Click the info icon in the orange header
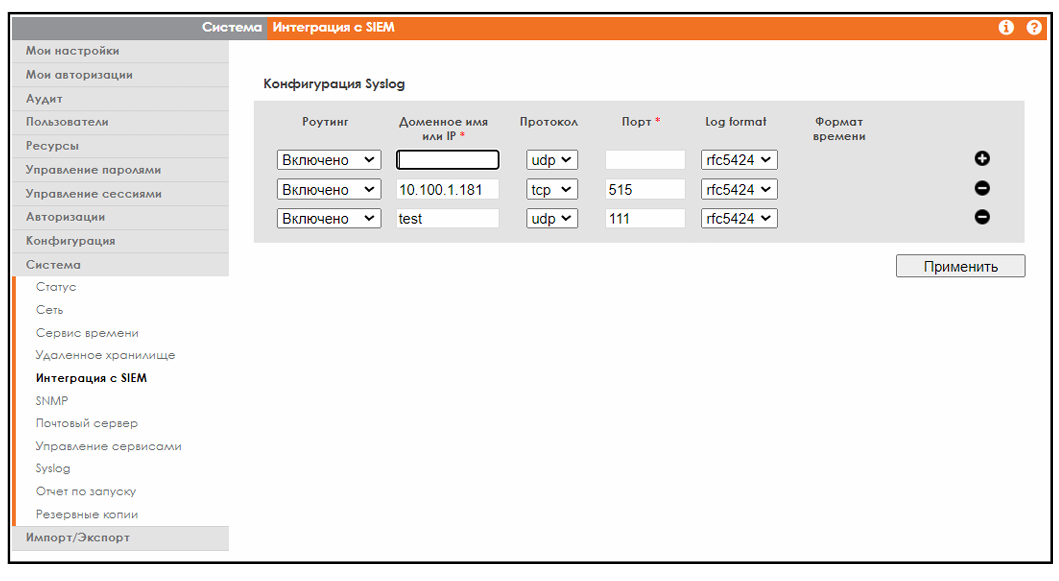The width and height of the screenshot is (1059, 581). 1007,28
